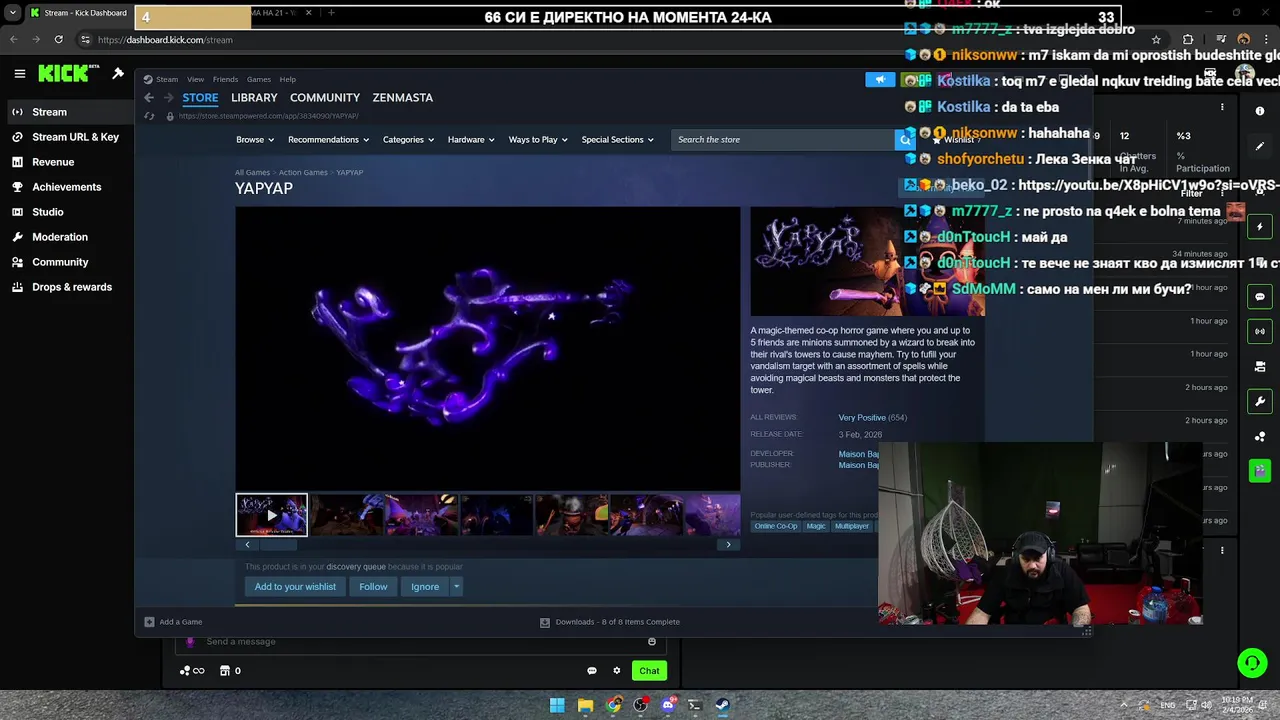Click the wrench tools icon in right rail

pyautogui.click(x=1260, y=402)
